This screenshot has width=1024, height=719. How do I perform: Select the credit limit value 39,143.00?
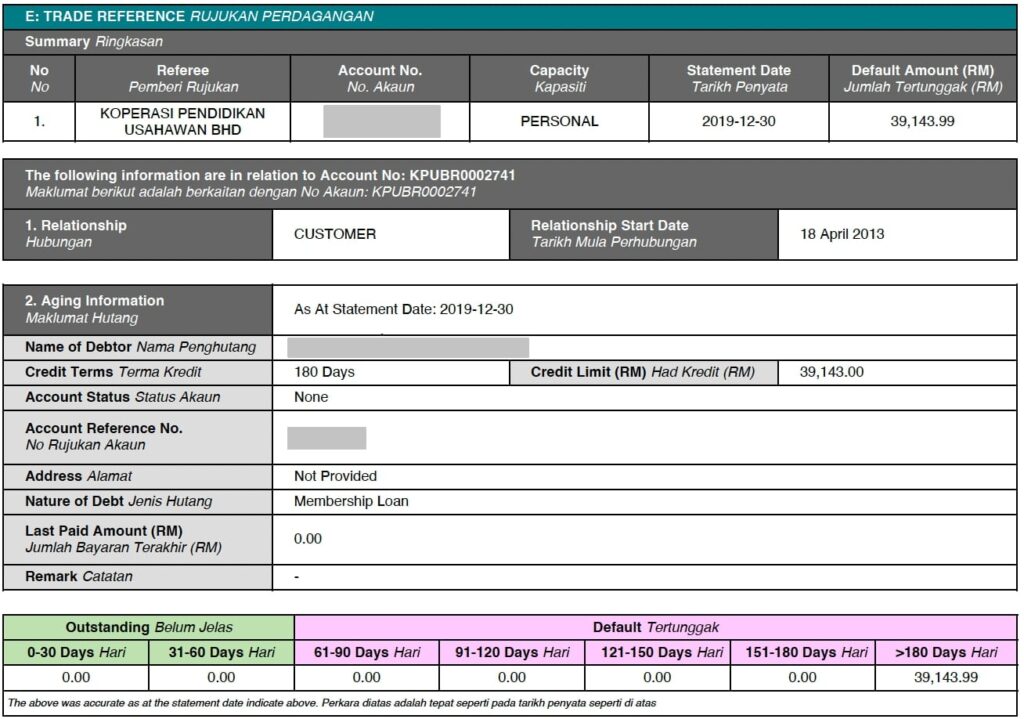tap(831, 372)
